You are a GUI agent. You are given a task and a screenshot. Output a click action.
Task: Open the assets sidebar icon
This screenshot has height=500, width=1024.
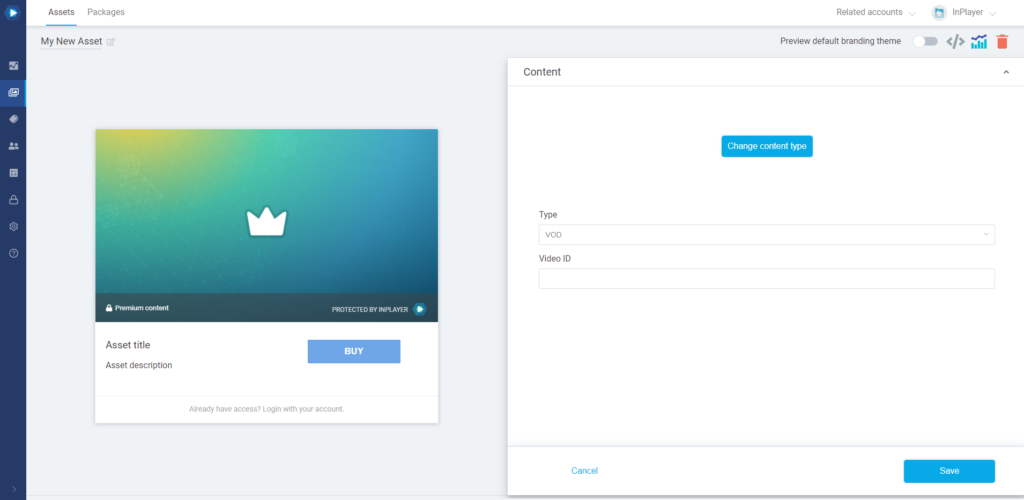point(13,93)
